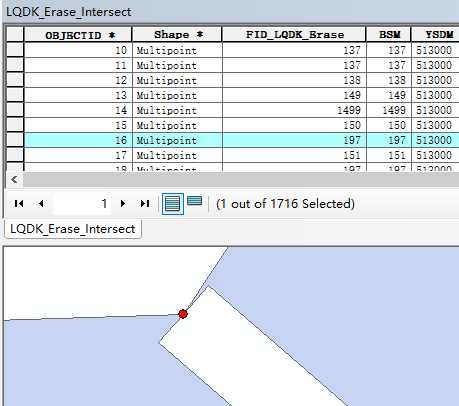Image resolution: width=459 pixels, height=406 pixels.
Task: Click Multipoint Shape cell in row 12
Action: pos(177,80)
